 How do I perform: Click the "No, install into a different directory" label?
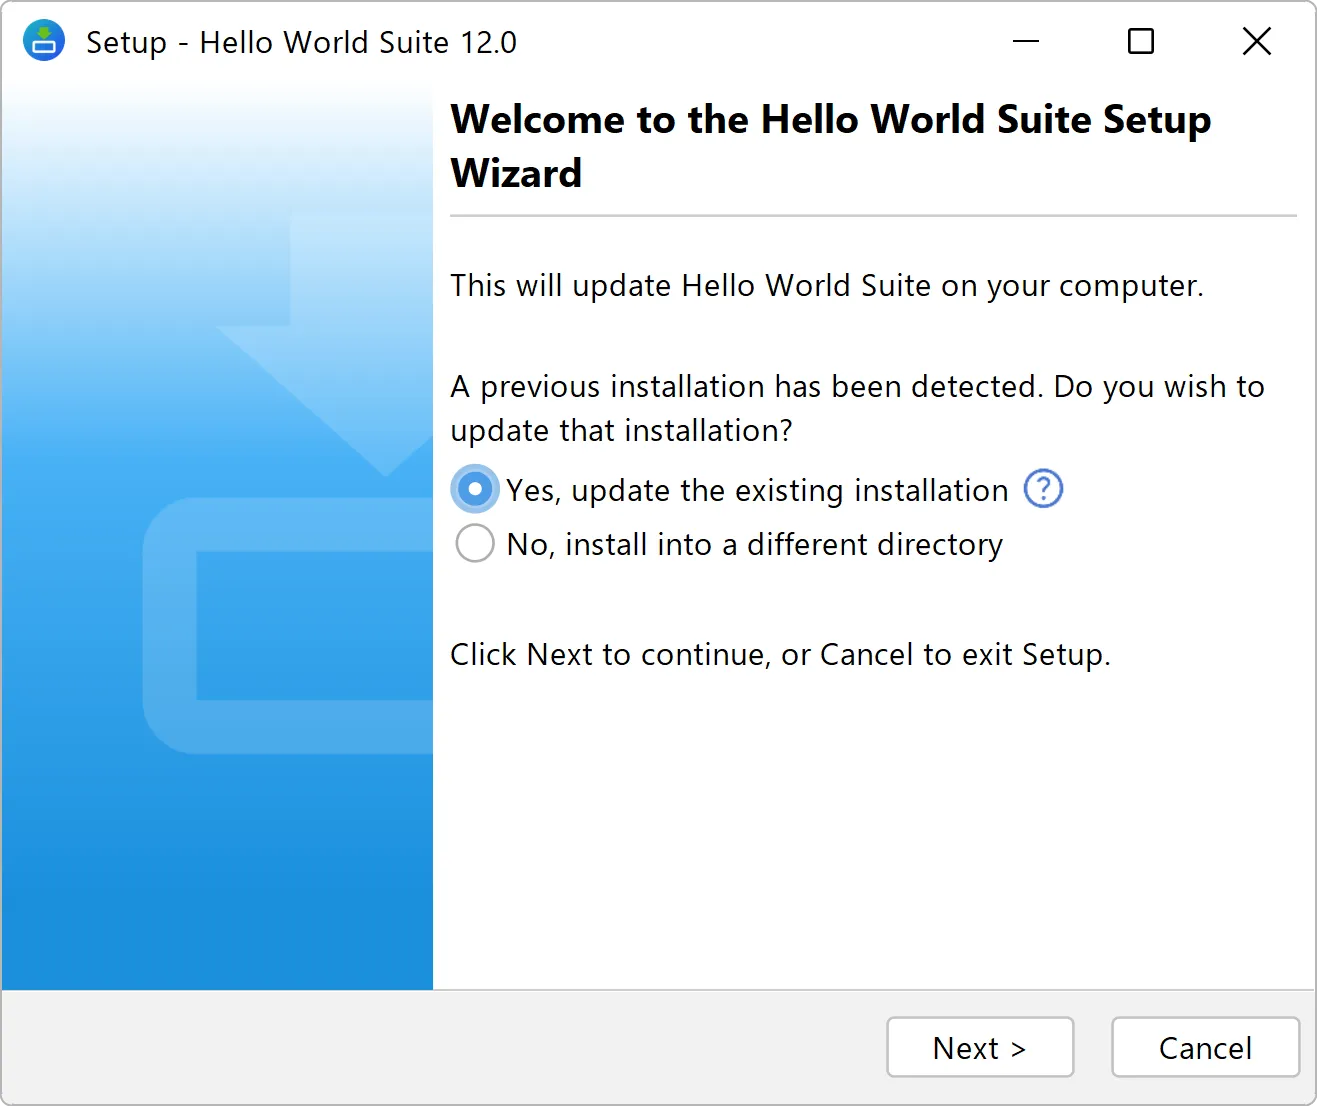click(x=754, y=544)
